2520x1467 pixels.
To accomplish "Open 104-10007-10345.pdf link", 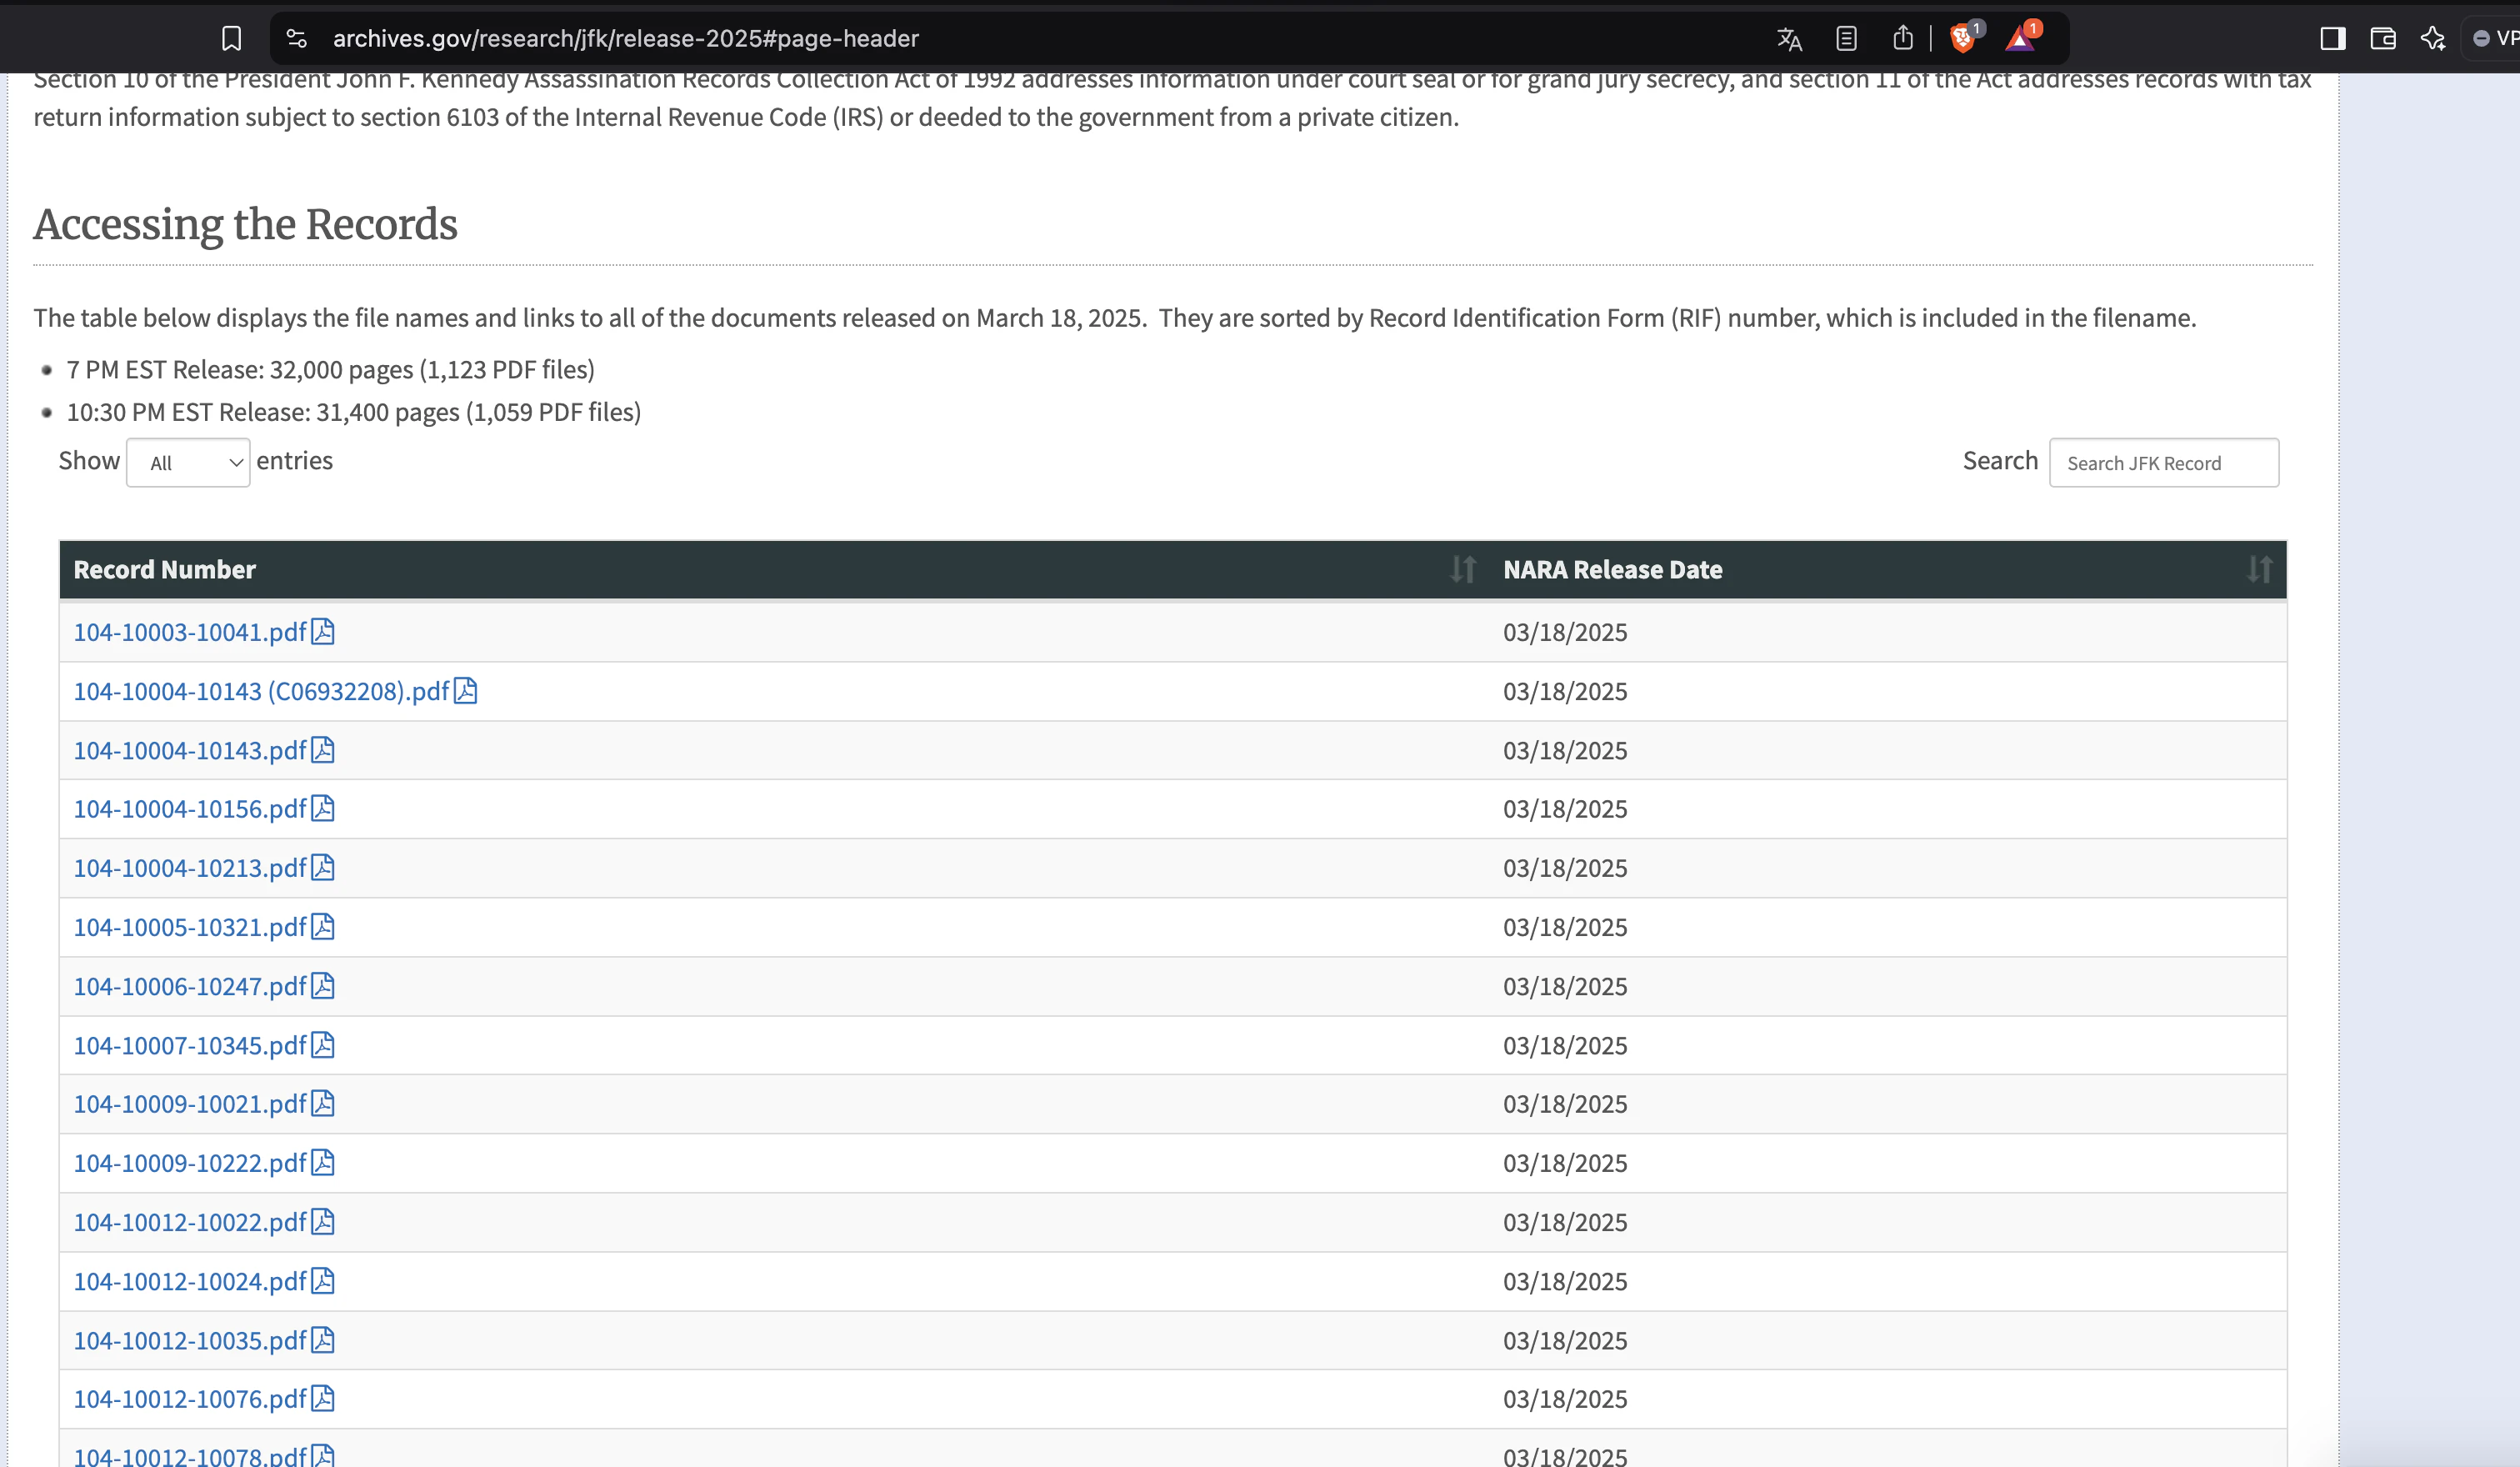I will pyautogui.click(x=190, y=1045).
